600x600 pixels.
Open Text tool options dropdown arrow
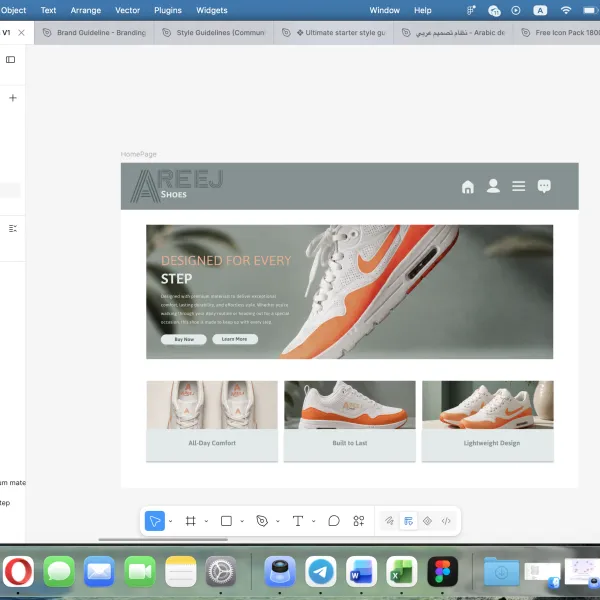313,521
